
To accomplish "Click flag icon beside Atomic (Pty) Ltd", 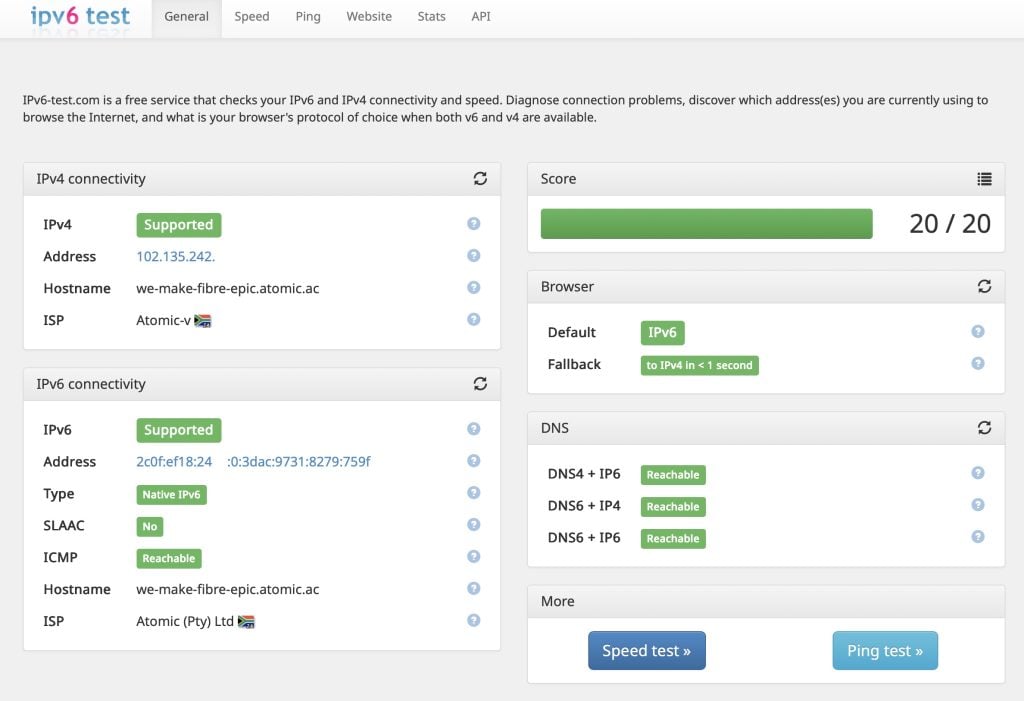I will [x=246, y=622].
